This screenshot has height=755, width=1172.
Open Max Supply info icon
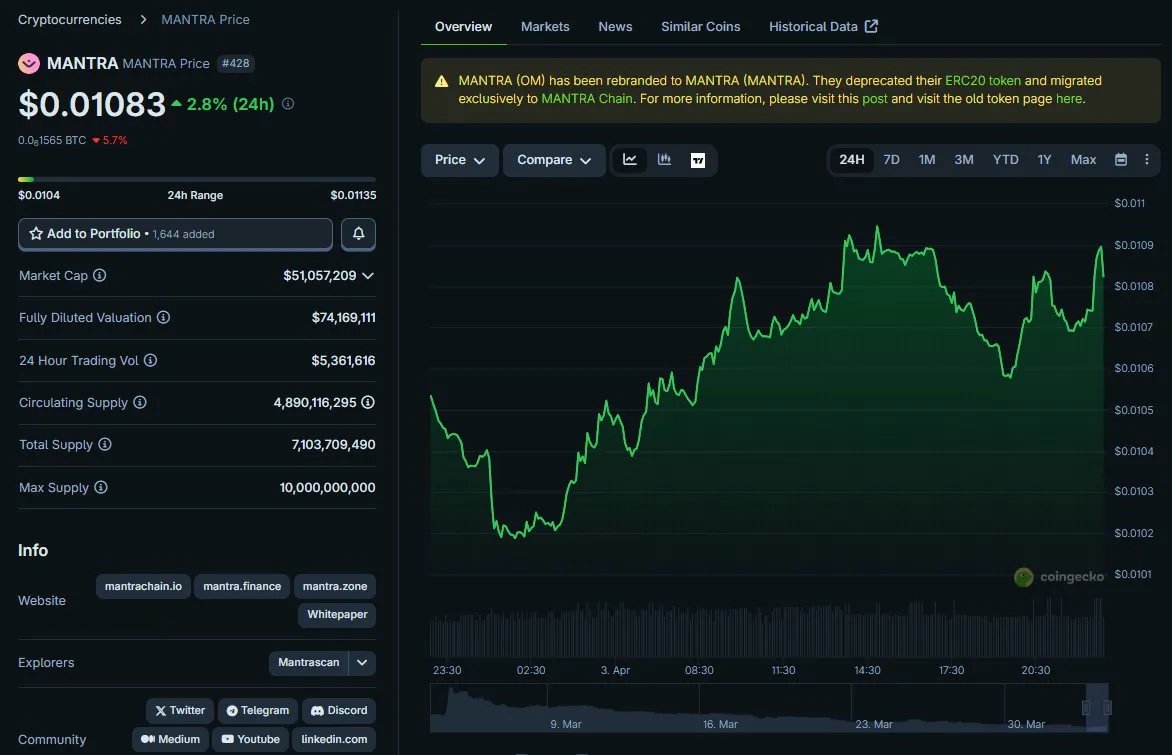pyautogui.click(x=101, y=487)
